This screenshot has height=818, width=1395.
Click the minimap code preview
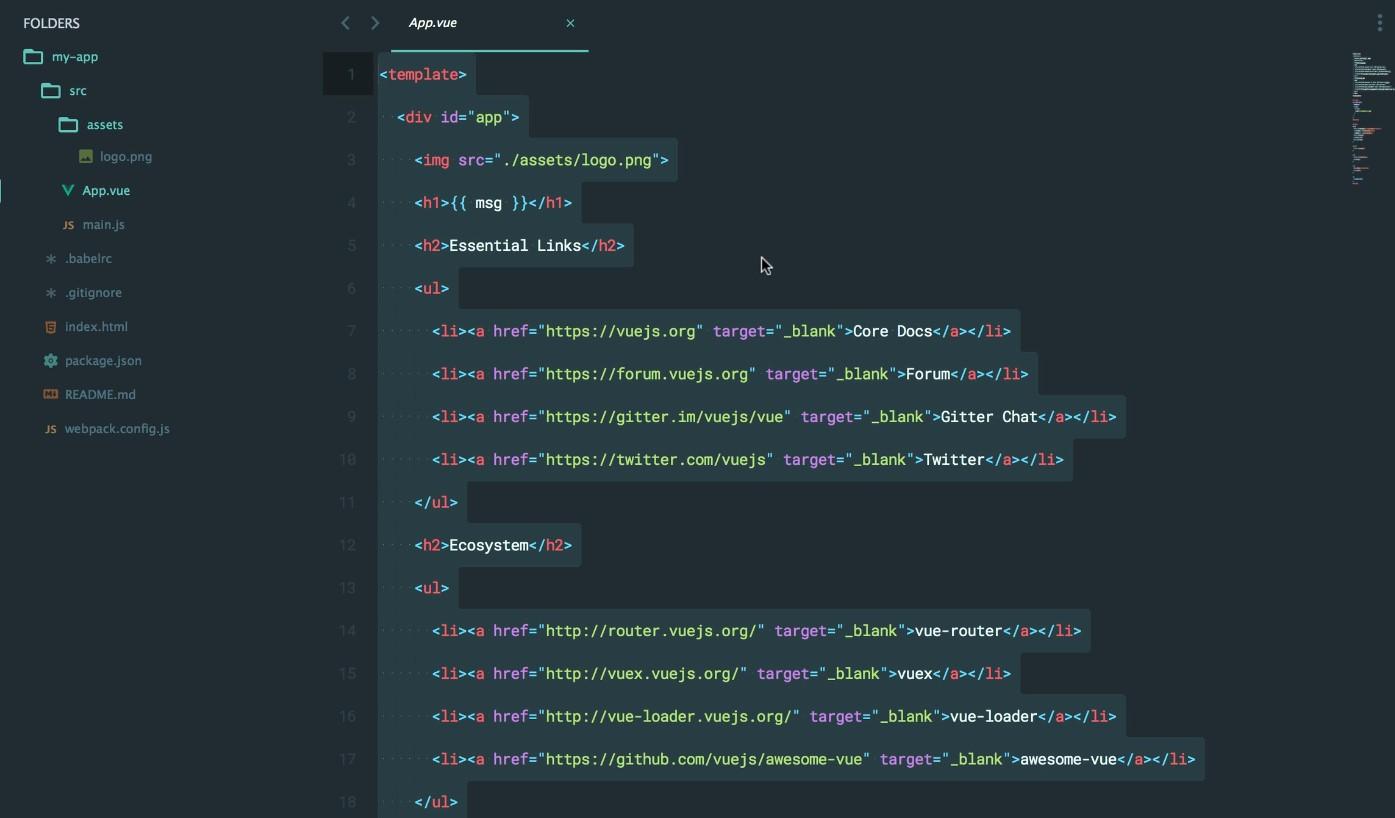[x=1372, y=118]
